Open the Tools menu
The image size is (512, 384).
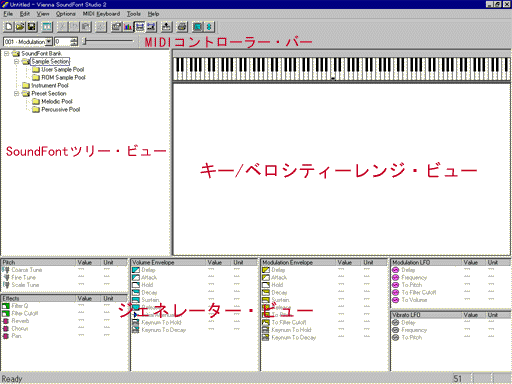point(134,14)
